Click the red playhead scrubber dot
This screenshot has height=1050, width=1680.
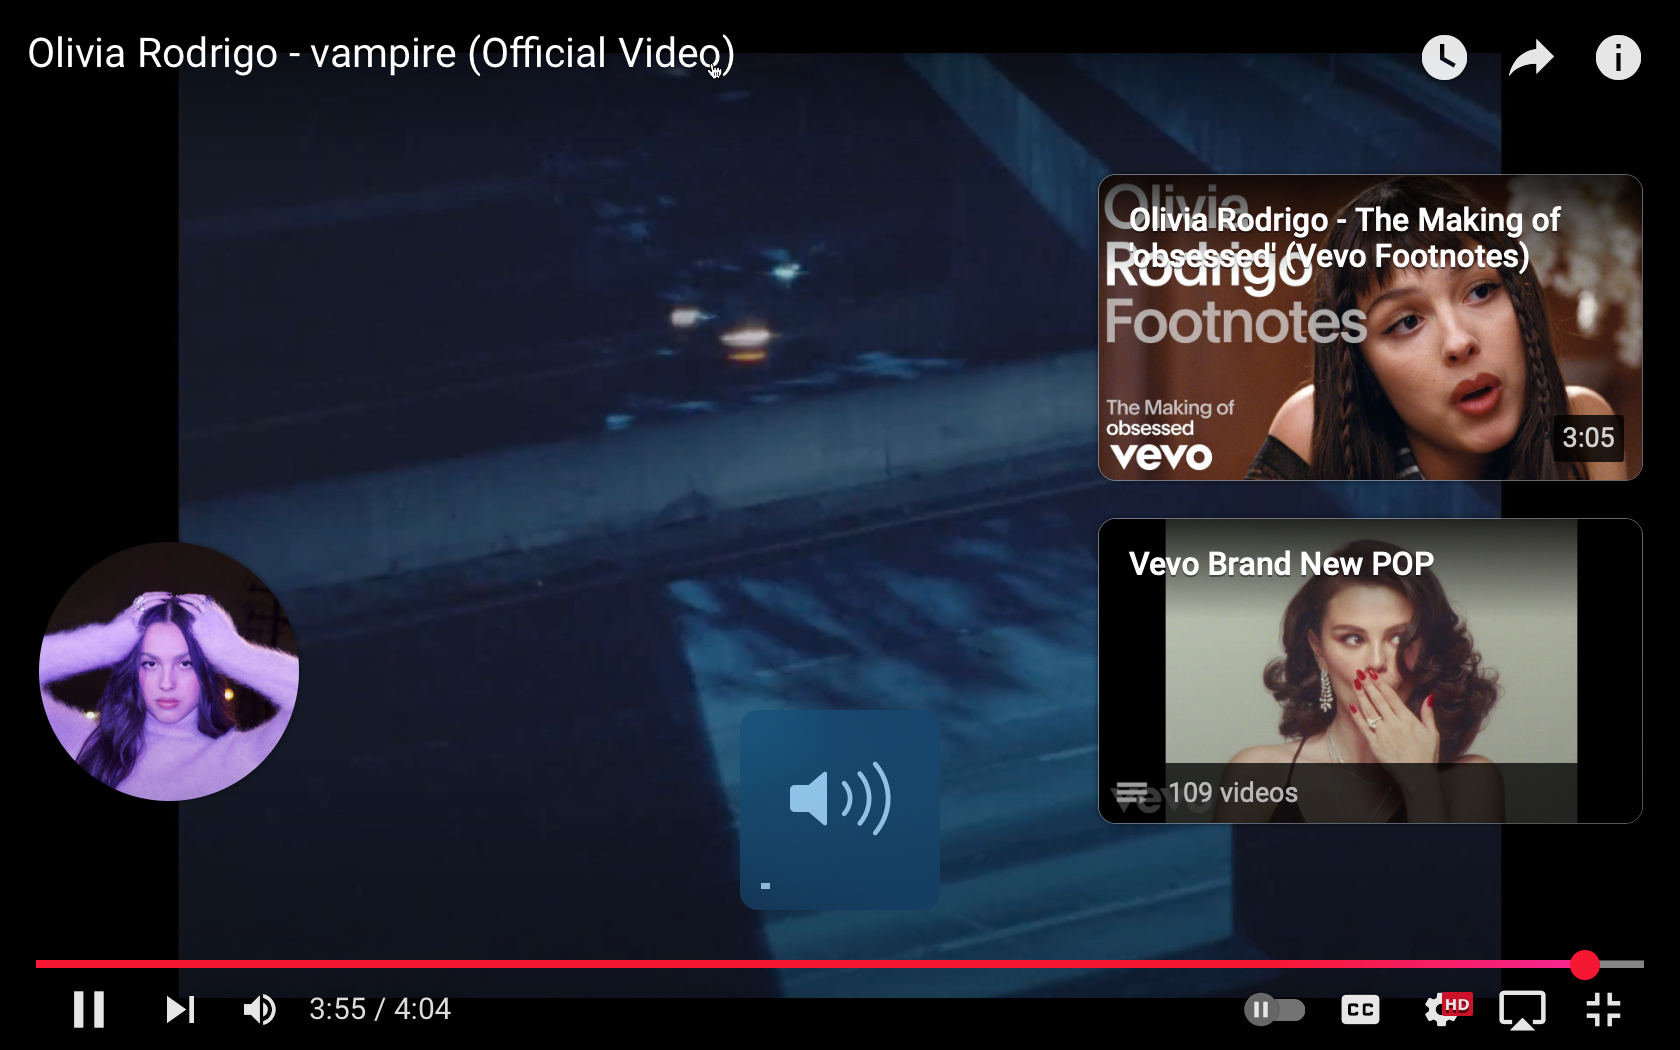coord(1585,964)
